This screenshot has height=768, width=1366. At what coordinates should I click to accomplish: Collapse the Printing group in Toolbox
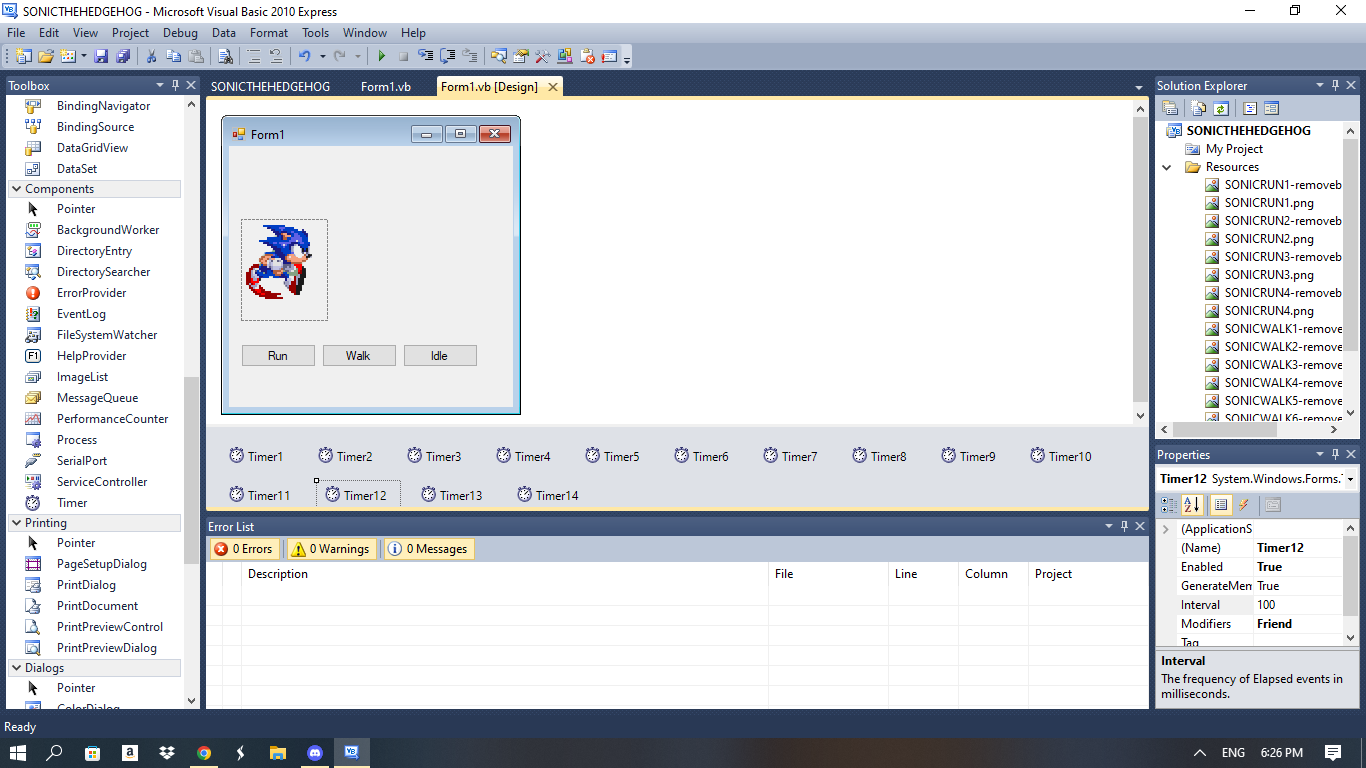point(16,523)
